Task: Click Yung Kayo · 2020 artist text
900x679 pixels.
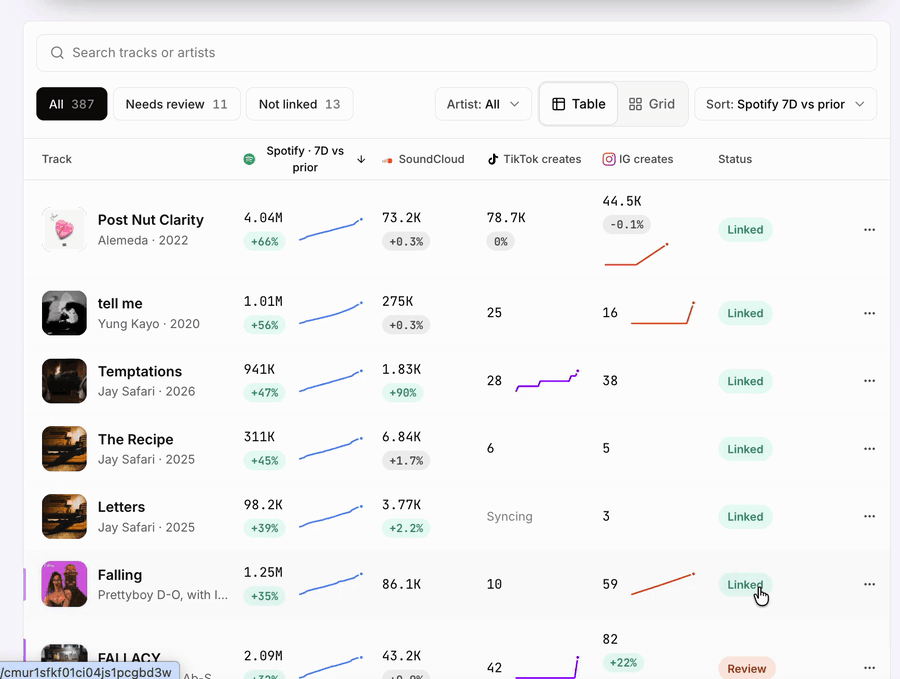Action: pos(149,324)
